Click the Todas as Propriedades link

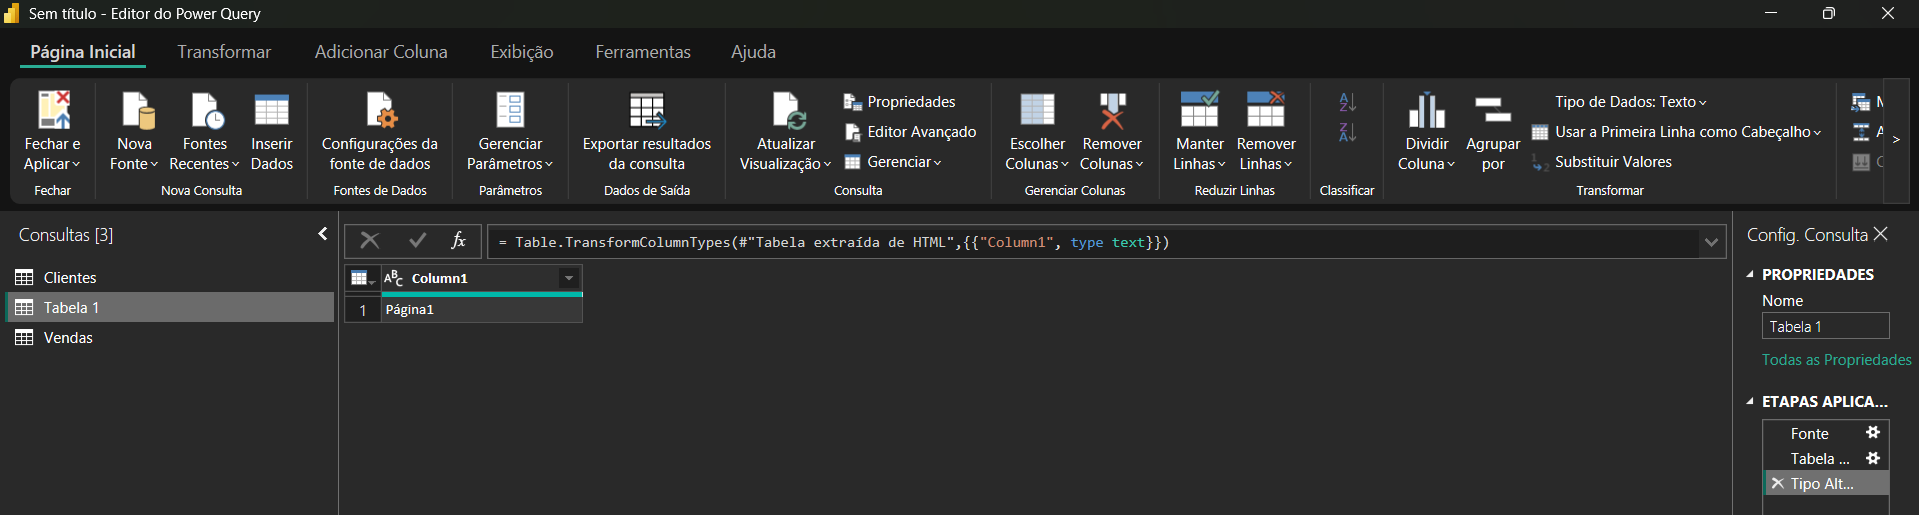(1836, 360)
